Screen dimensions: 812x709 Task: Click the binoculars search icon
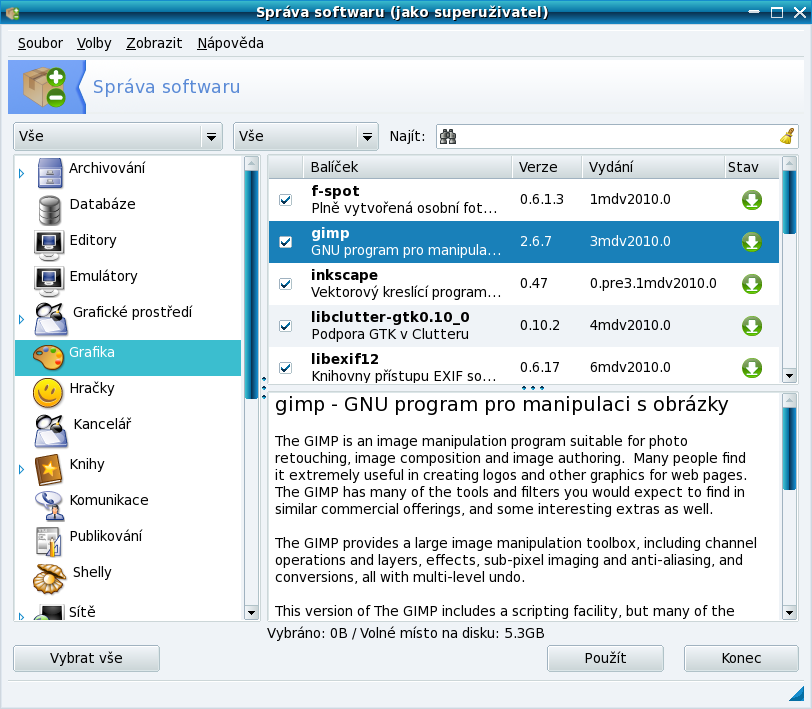[x=448, y=137]
